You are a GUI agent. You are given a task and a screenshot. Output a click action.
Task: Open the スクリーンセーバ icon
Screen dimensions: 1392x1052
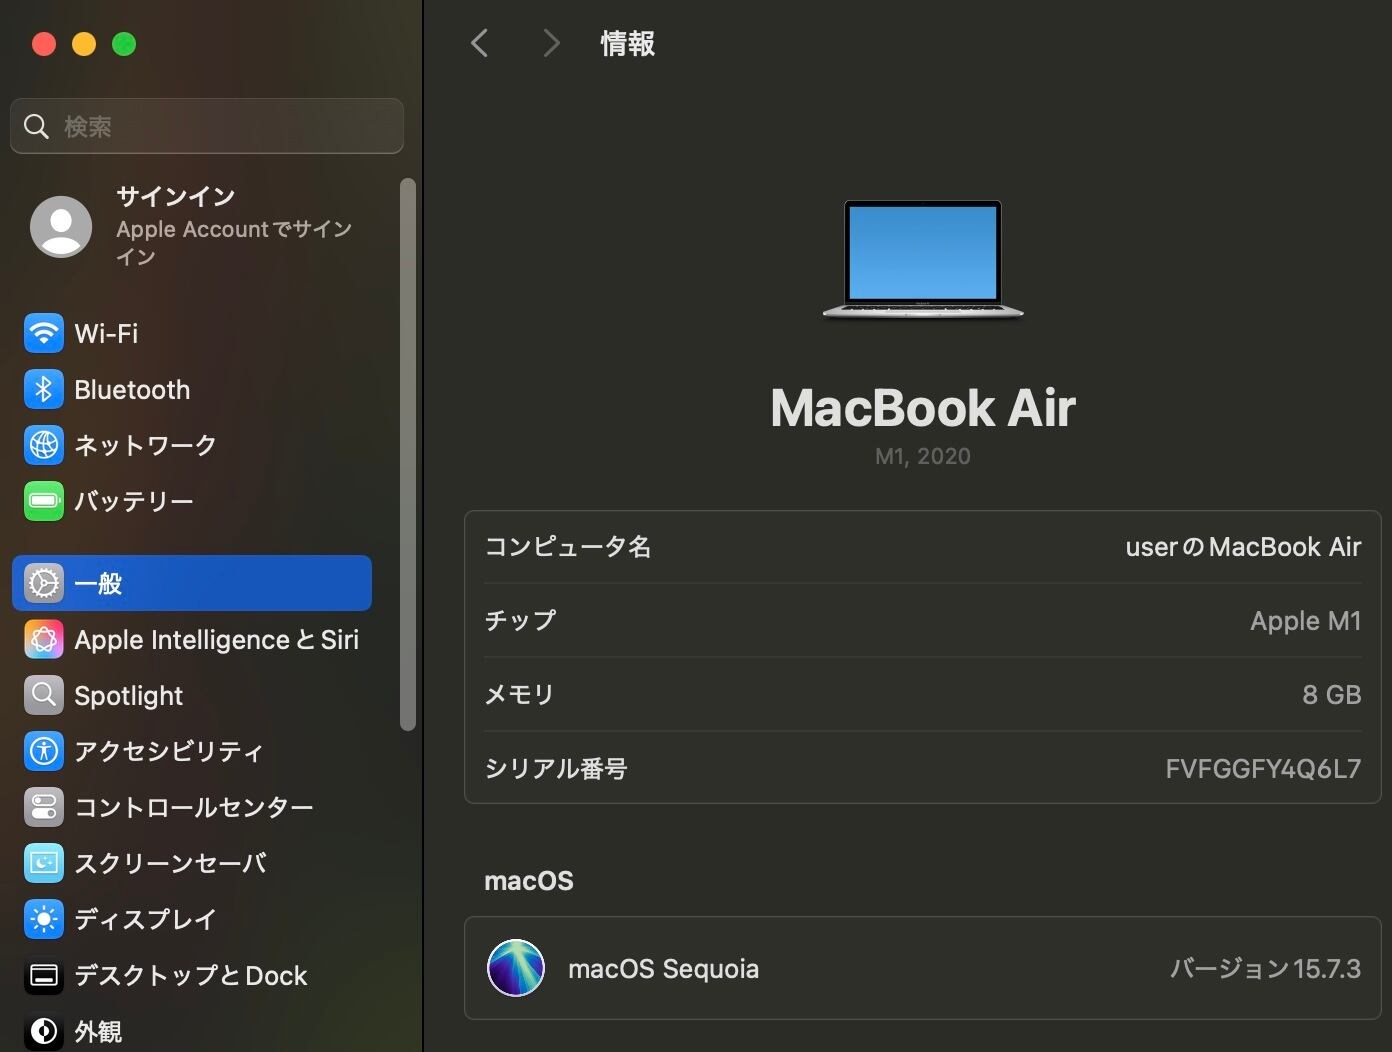44,863
